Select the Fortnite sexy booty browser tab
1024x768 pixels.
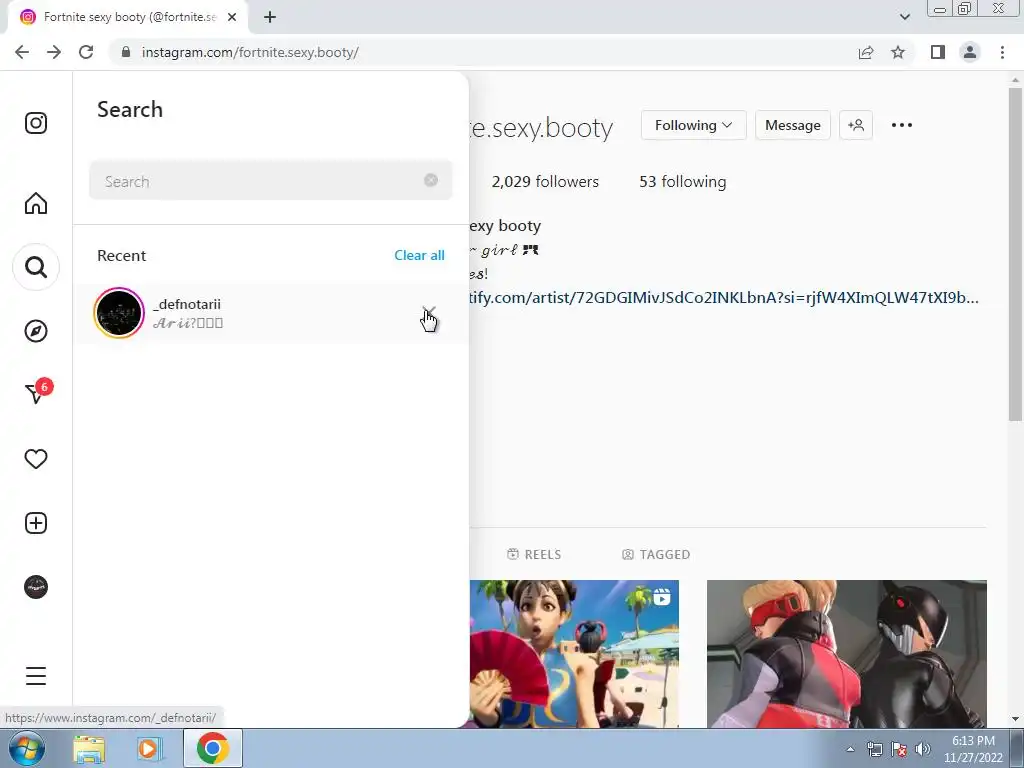(129, 17)
